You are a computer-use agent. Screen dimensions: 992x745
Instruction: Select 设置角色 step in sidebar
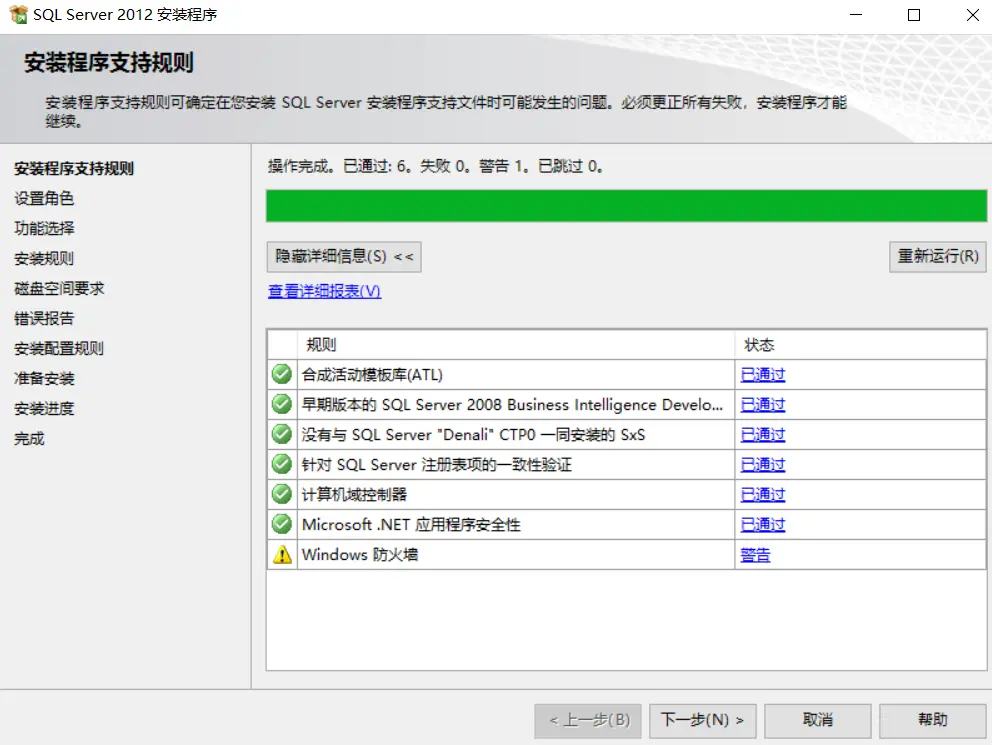pyautogui.click(x=44, y=199)
